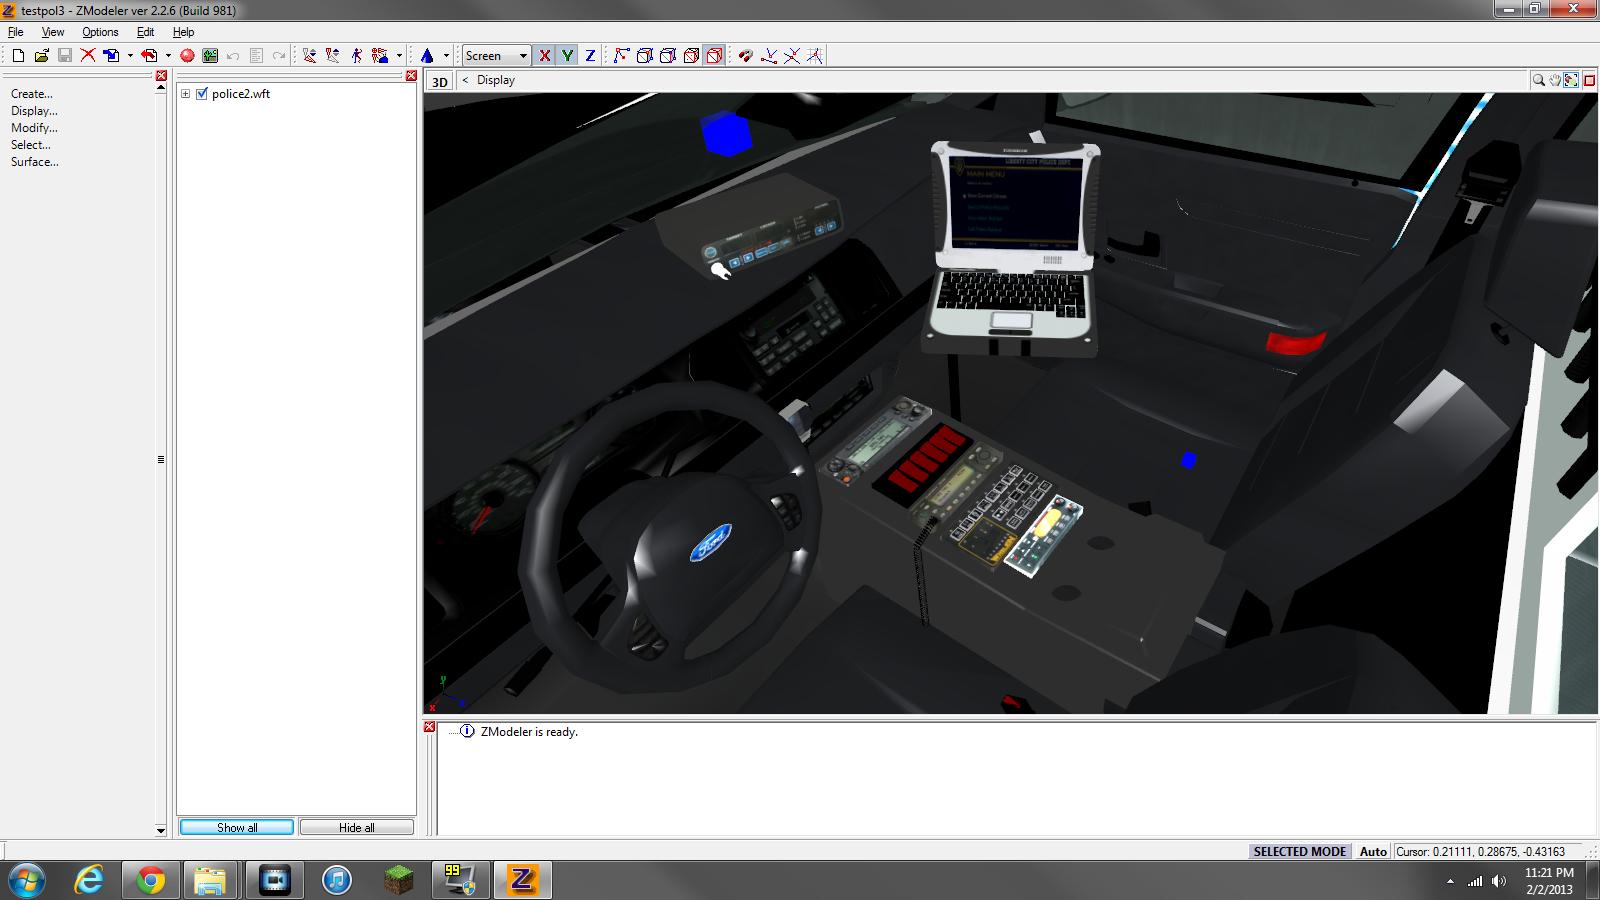
Task: Open the red sphere materials editor icon
Action: 187,56
